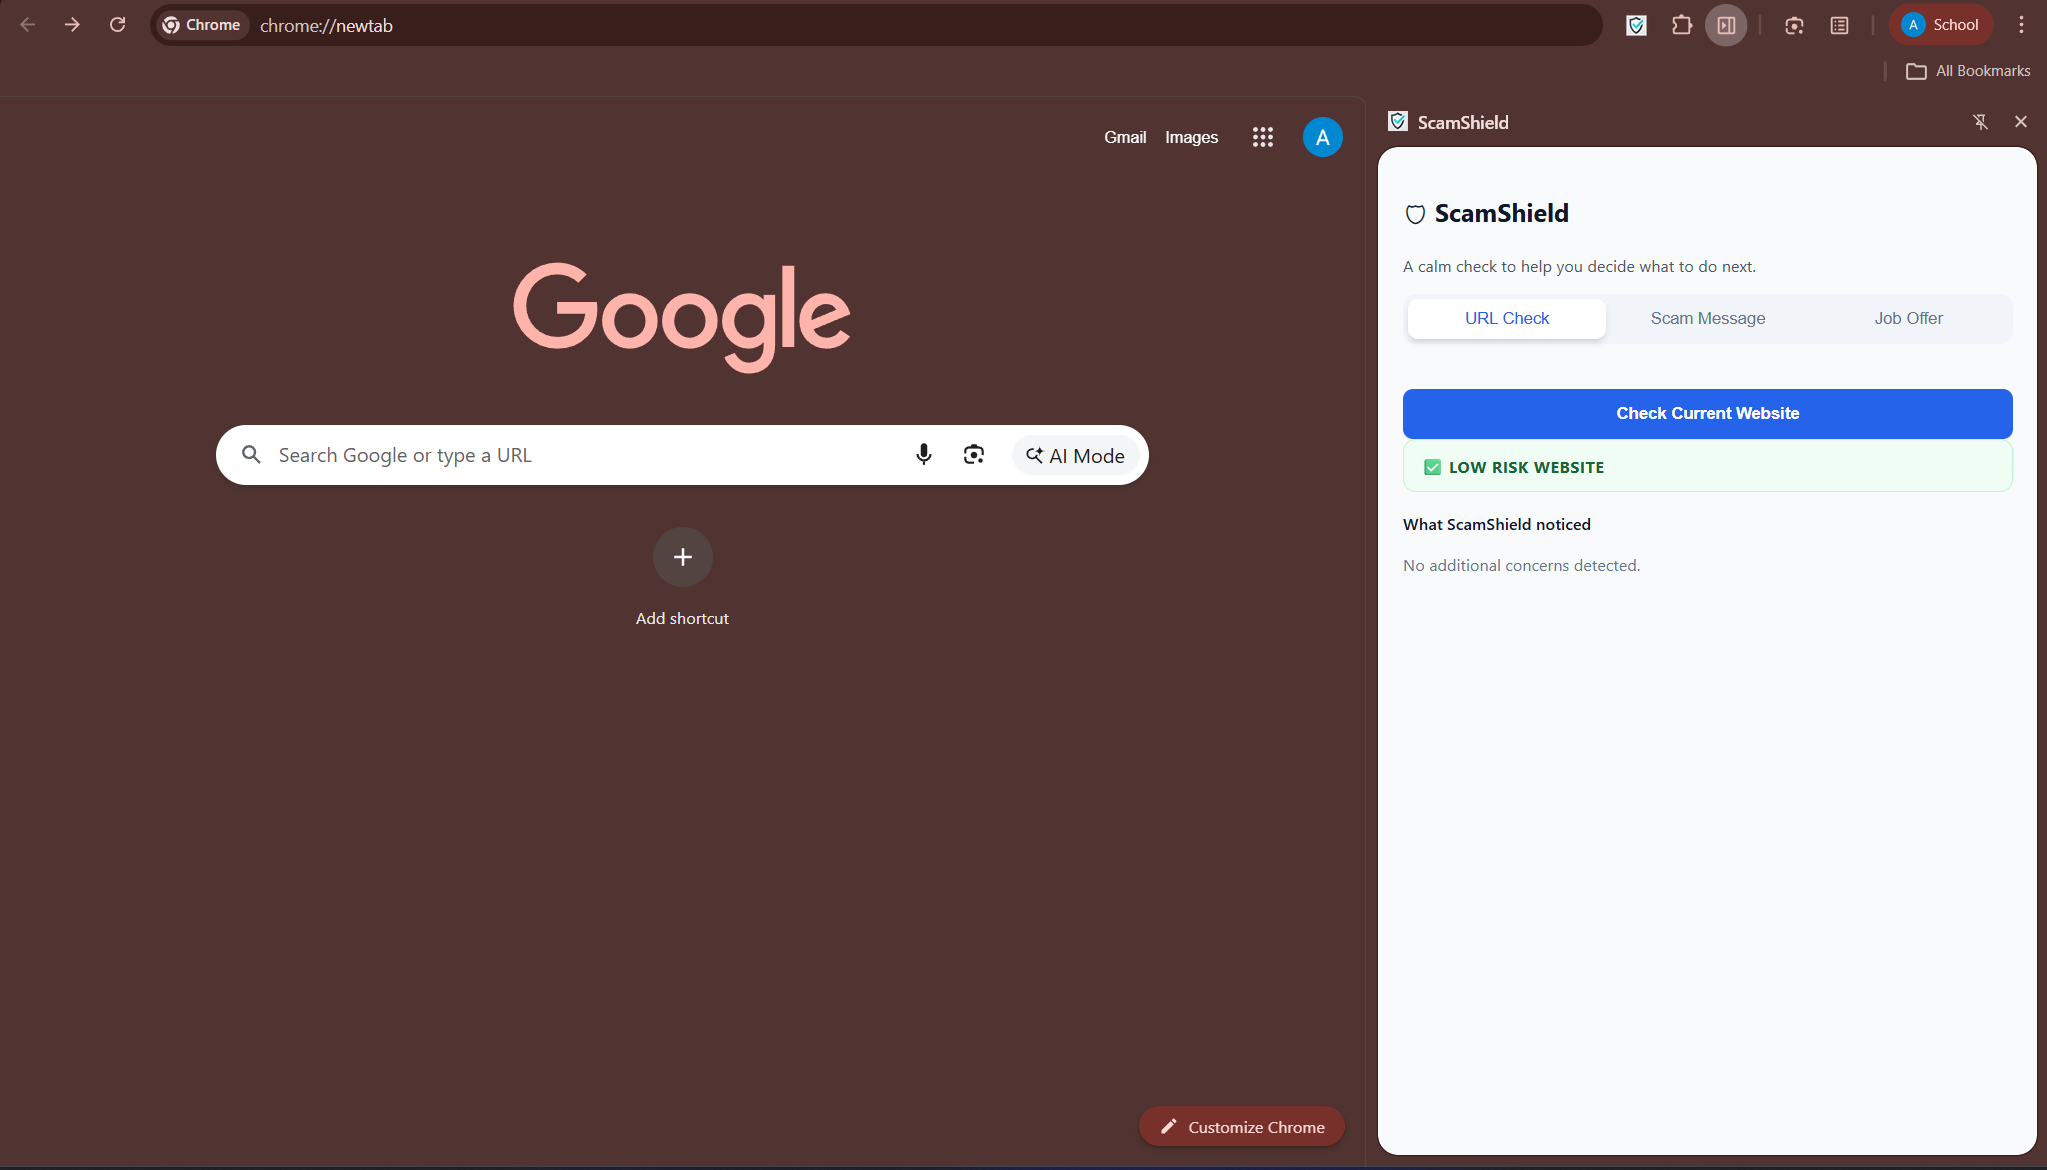Click the Check Current Website button
Viewport: 2047px width, 1170px height.
(1708, 414)
